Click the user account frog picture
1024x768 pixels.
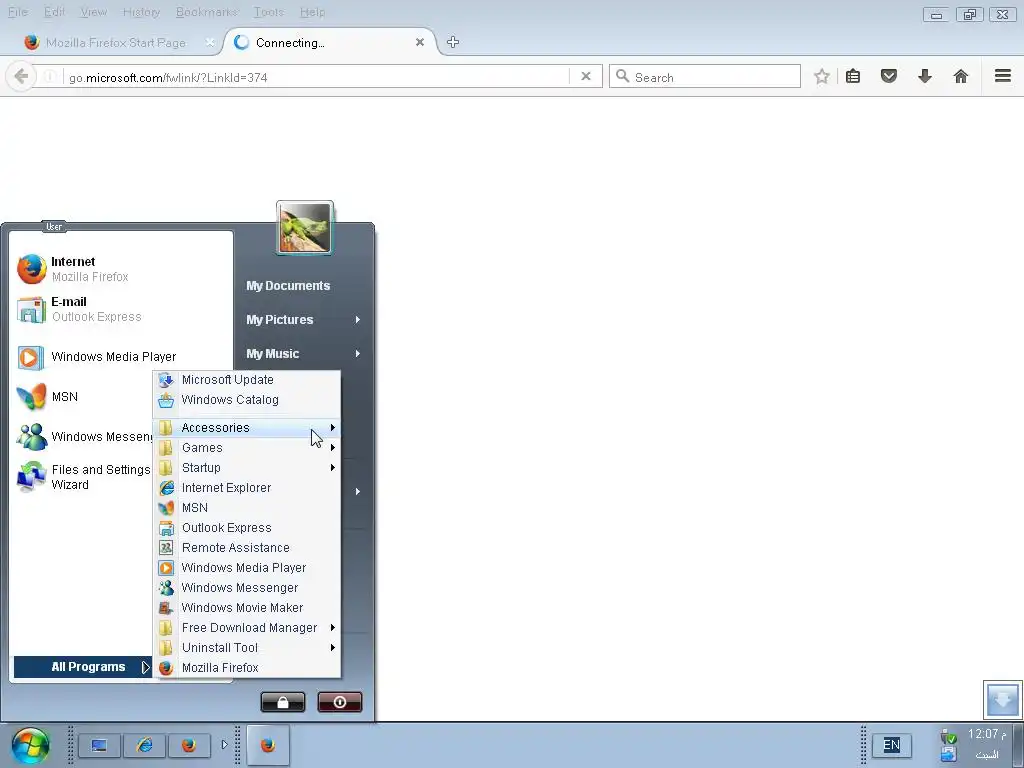pyautogui.click(x=305, y=227)
